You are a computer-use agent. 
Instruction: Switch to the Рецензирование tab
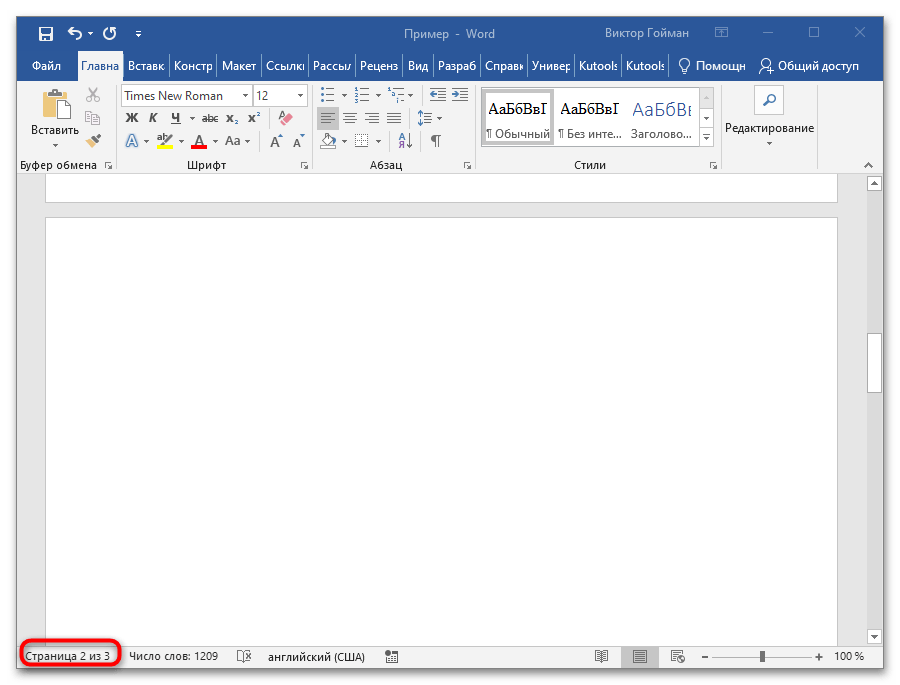tap(379, 66)
